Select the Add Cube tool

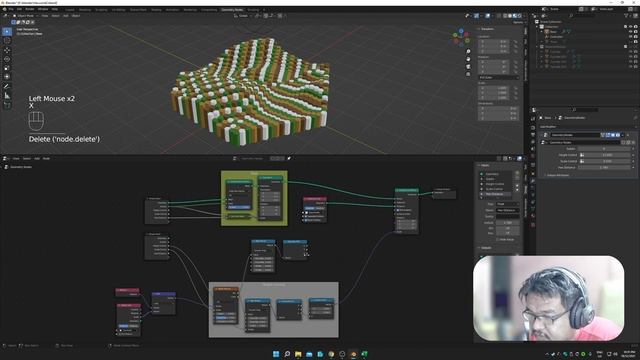tap(7, 105)
